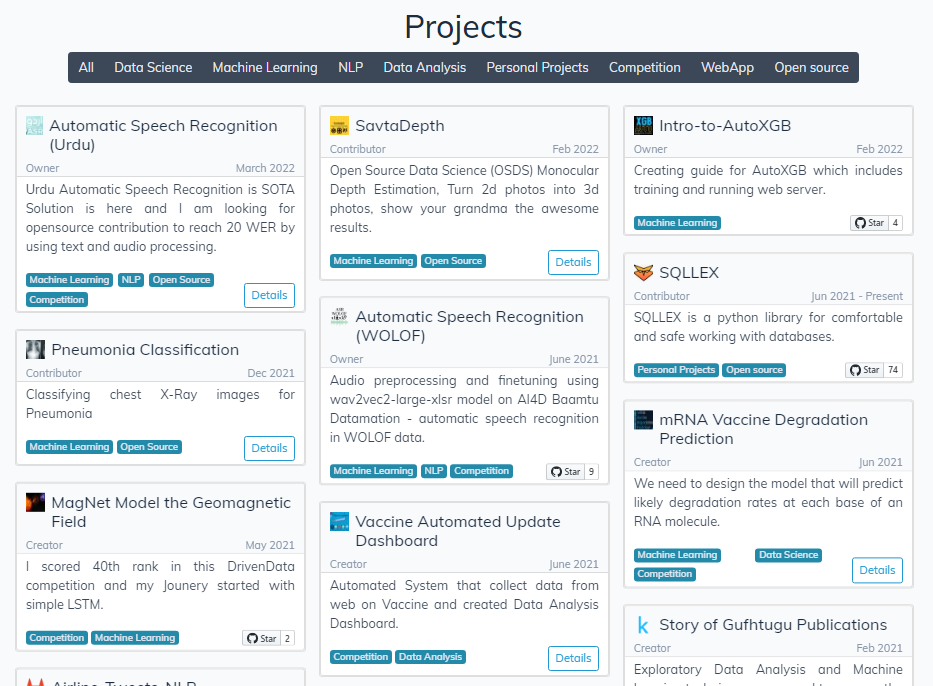Click the Pneumonia Classification X-ray icon
The image size is (933, 686).
35,349
